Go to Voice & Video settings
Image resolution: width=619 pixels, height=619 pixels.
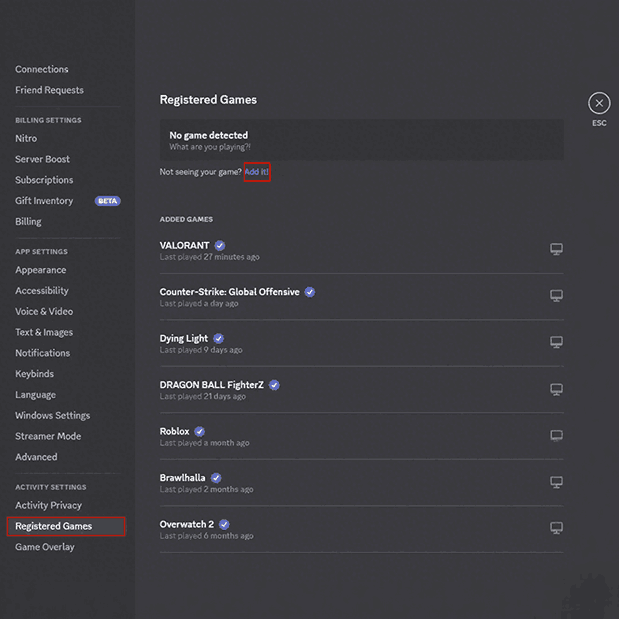click(x=44, y=311)
